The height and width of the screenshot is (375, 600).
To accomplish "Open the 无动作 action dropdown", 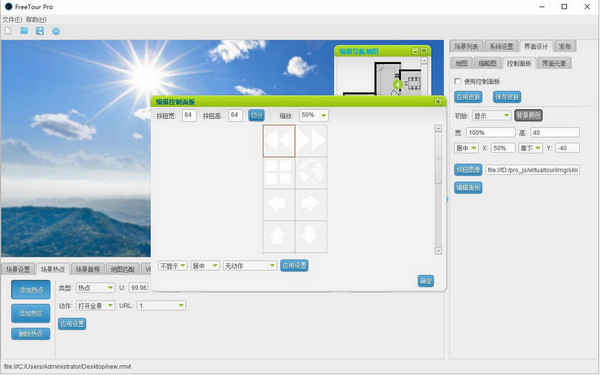I will pos(250,266).
